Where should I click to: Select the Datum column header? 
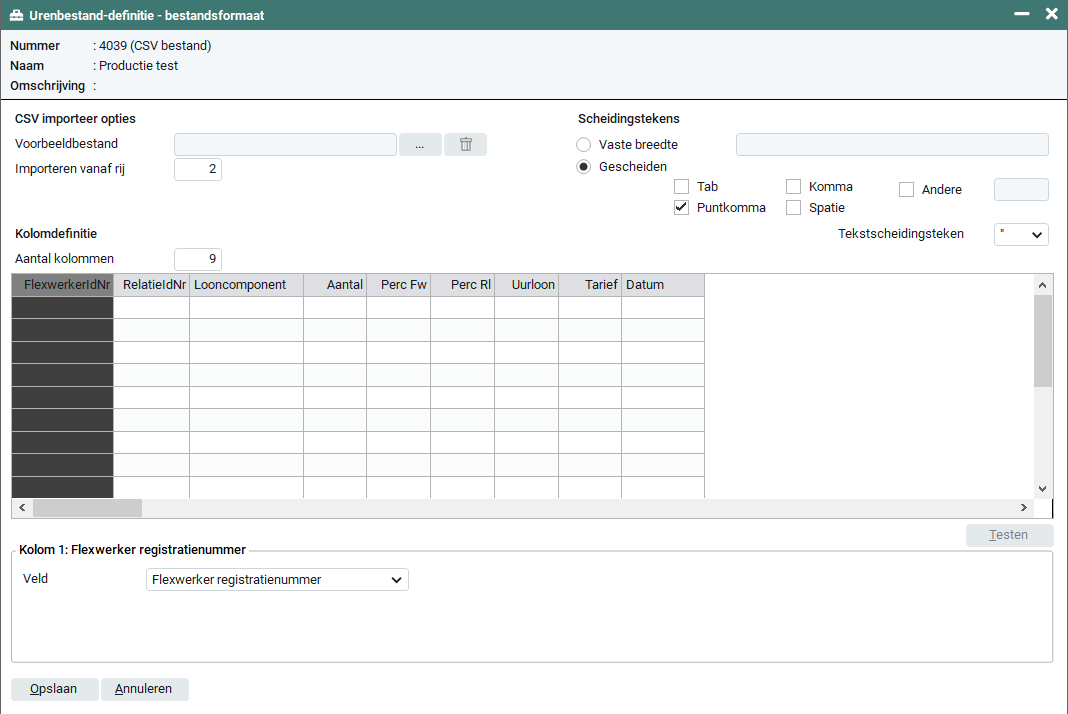(x=662, y=285)
